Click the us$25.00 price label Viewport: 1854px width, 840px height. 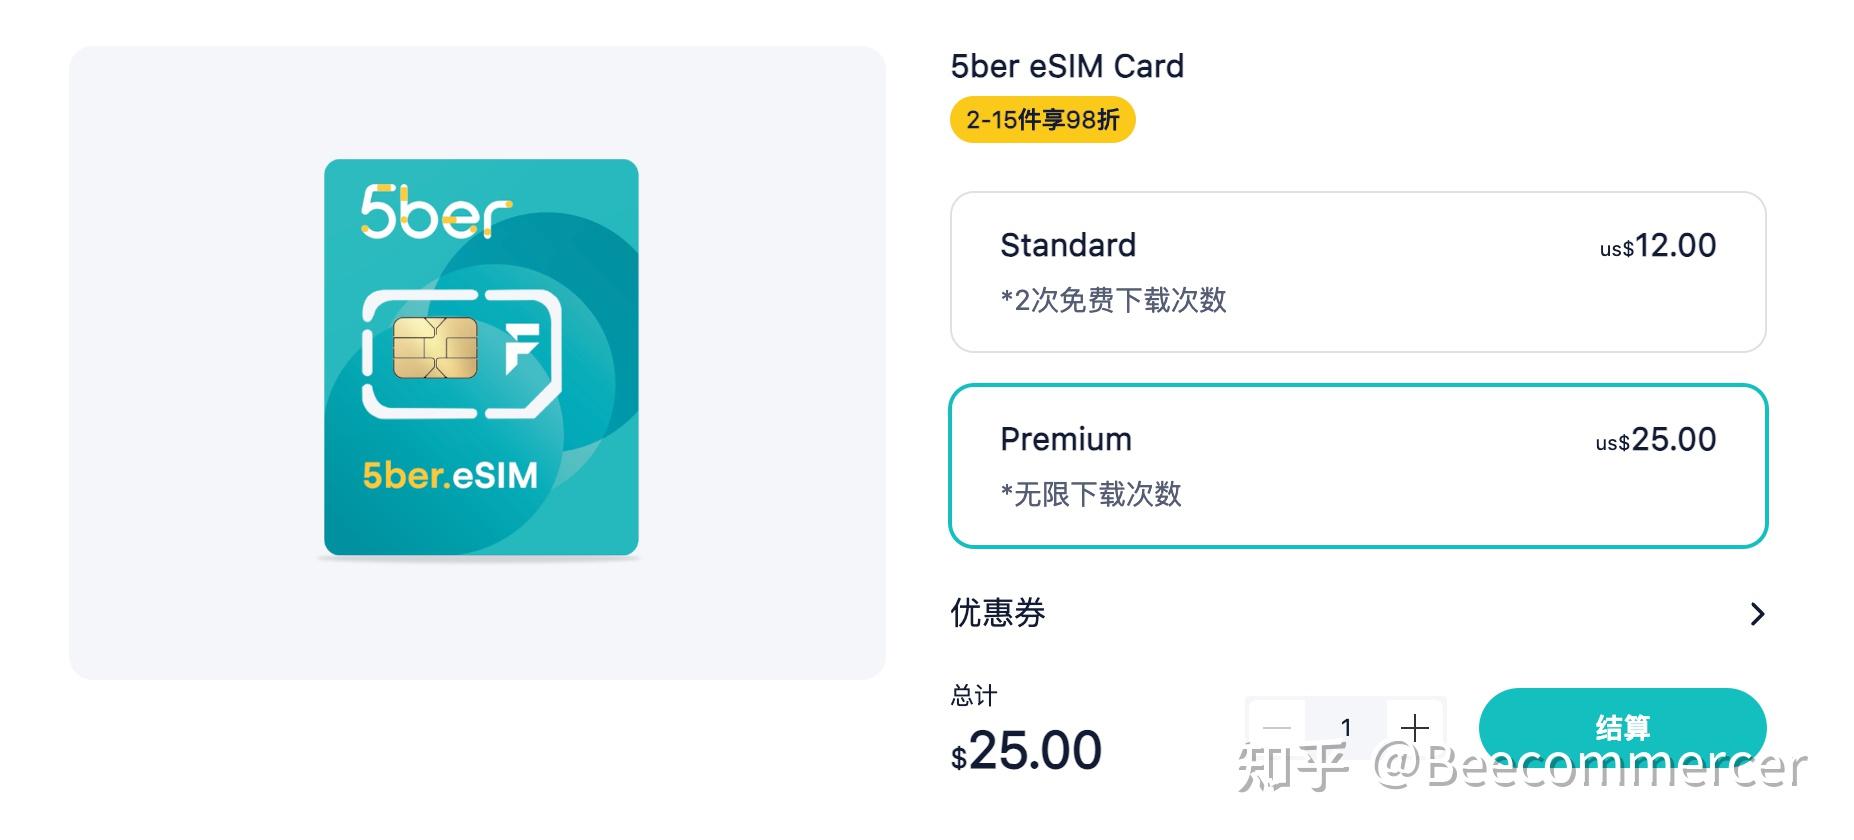(1654, 439)
